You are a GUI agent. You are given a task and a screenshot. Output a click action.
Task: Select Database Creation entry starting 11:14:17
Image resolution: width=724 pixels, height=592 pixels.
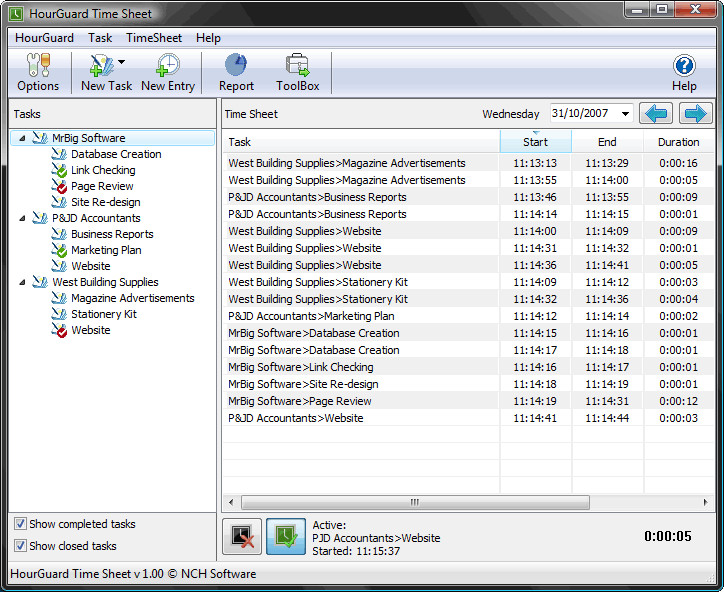tap(468, 350)
